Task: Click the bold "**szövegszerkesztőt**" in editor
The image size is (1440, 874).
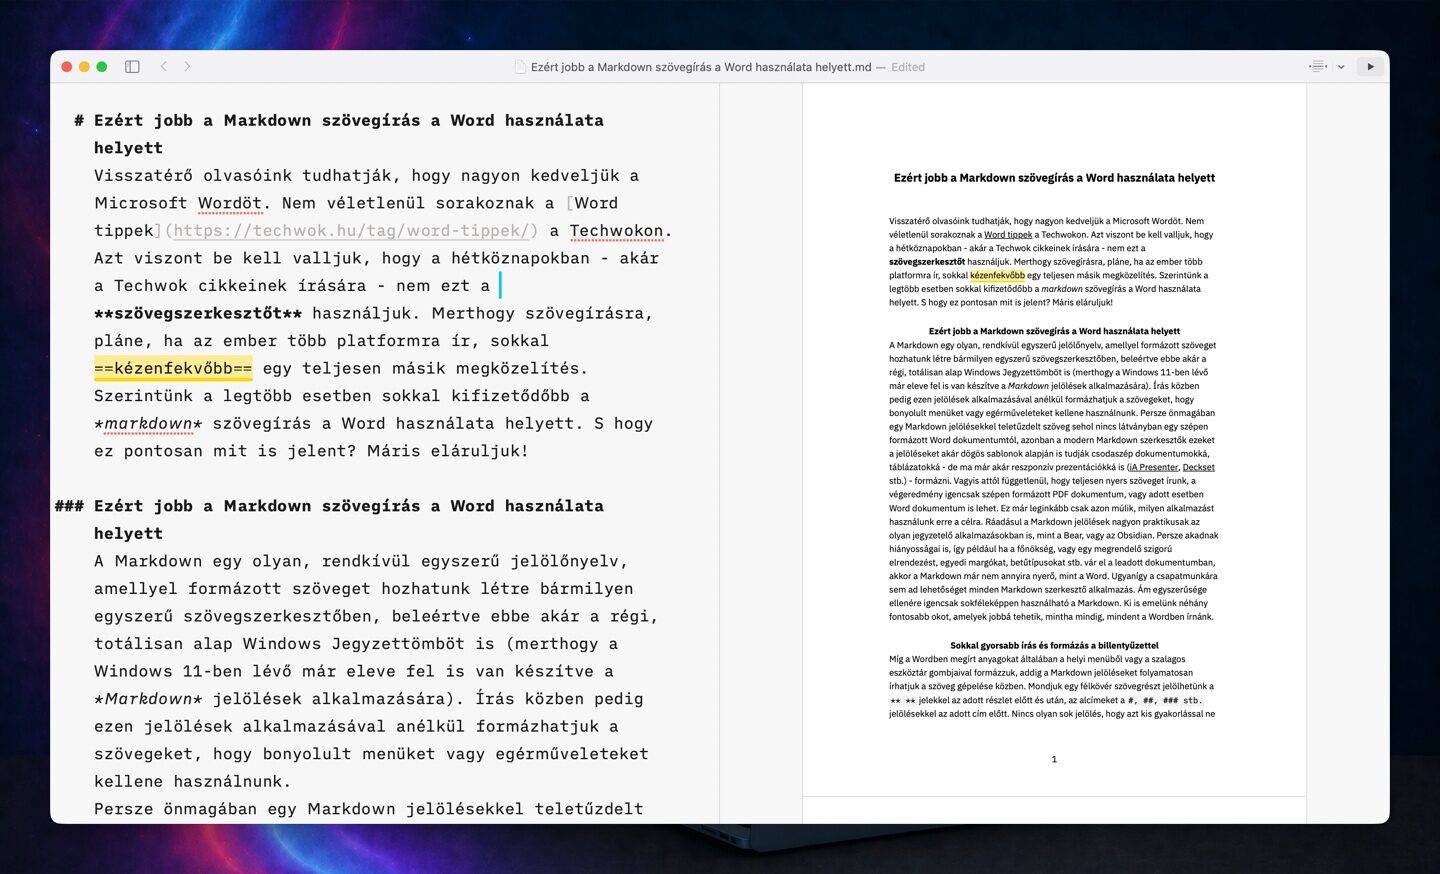Action: coord(198,313)
